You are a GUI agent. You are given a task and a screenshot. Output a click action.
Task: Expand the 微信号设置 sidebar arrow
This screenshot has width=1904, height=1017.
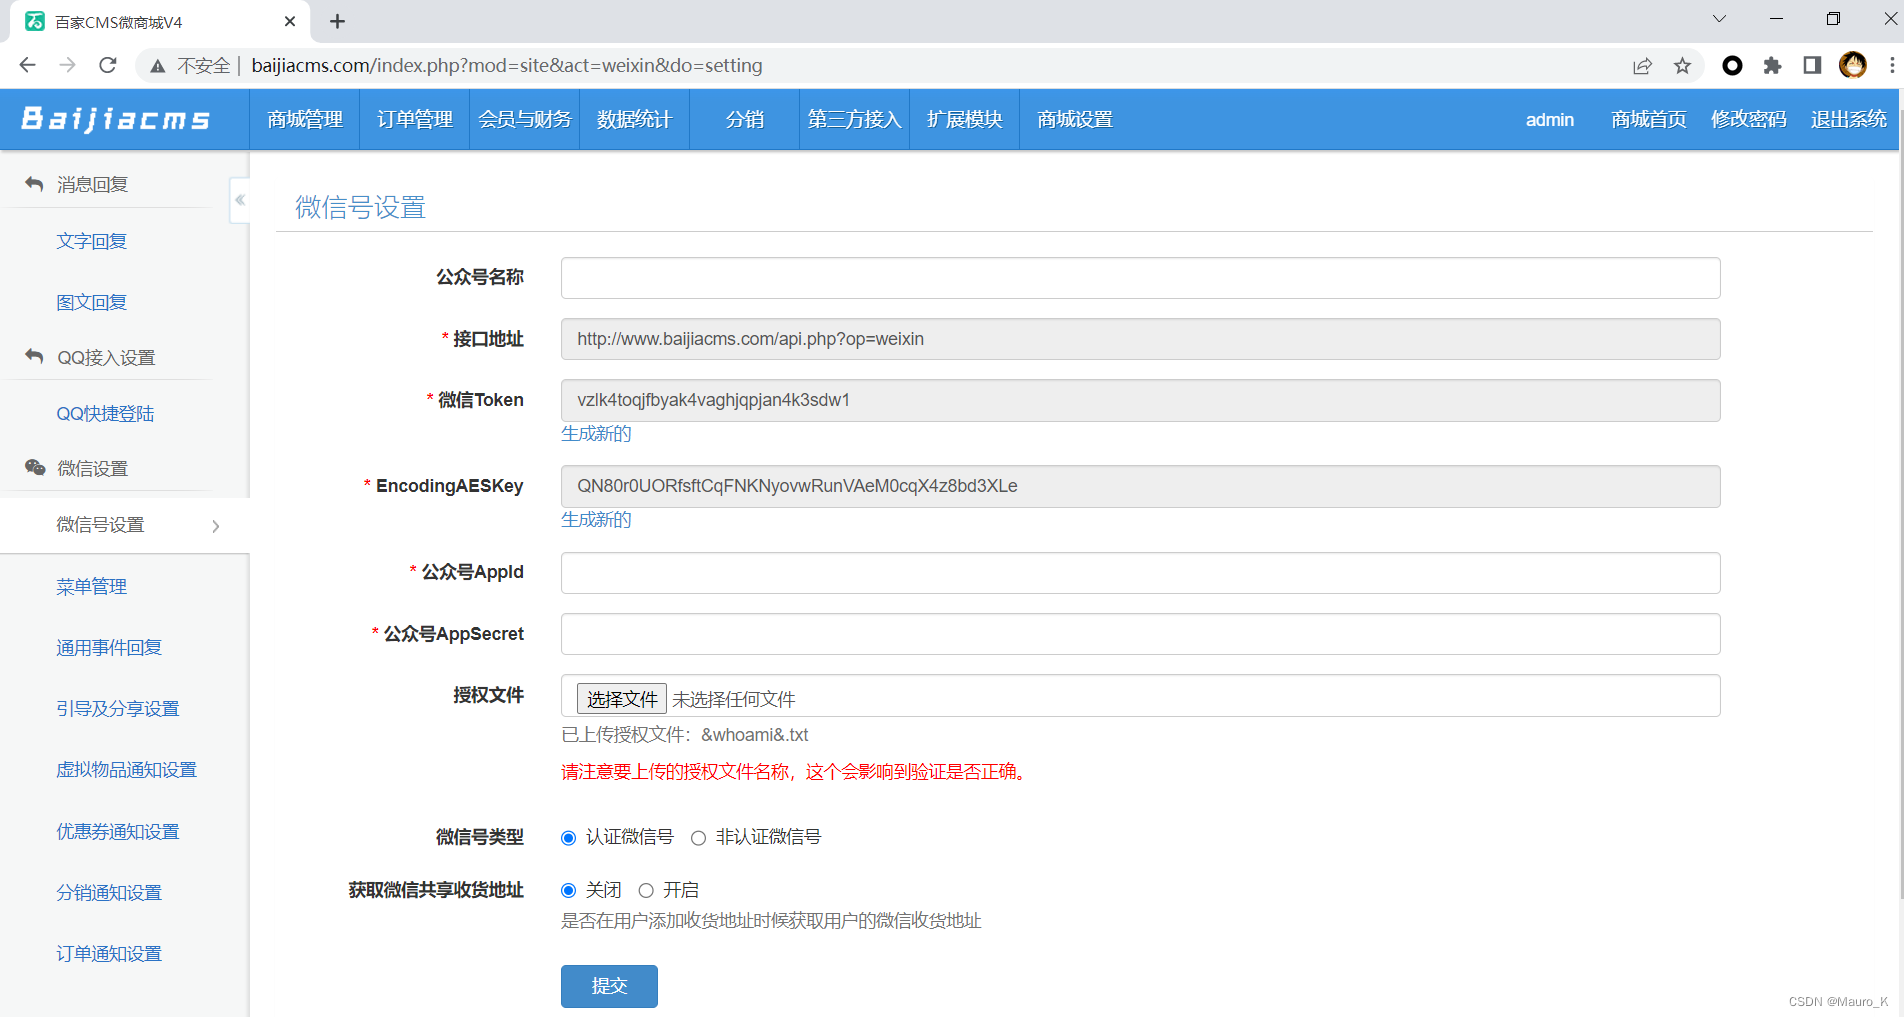(216, 526)
